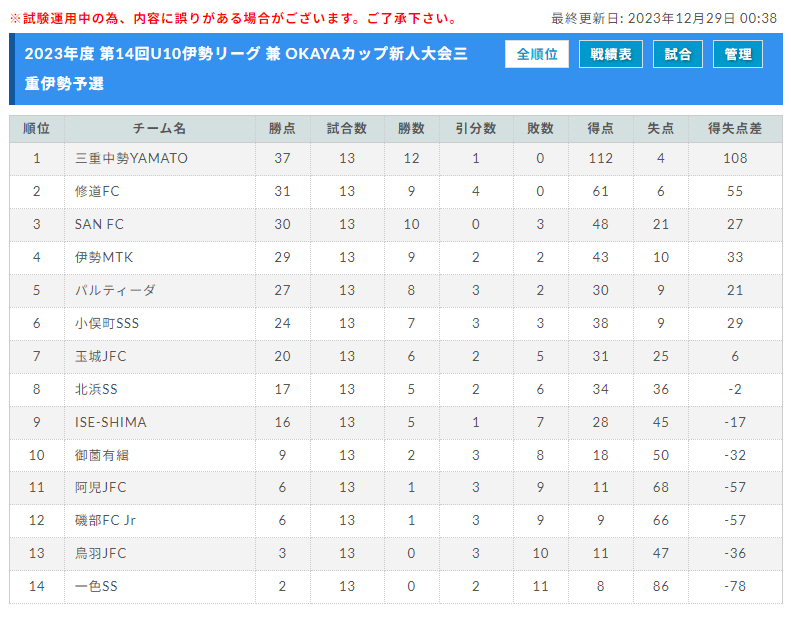
Task: Select team 伊勢MTK
Action: 103,257
